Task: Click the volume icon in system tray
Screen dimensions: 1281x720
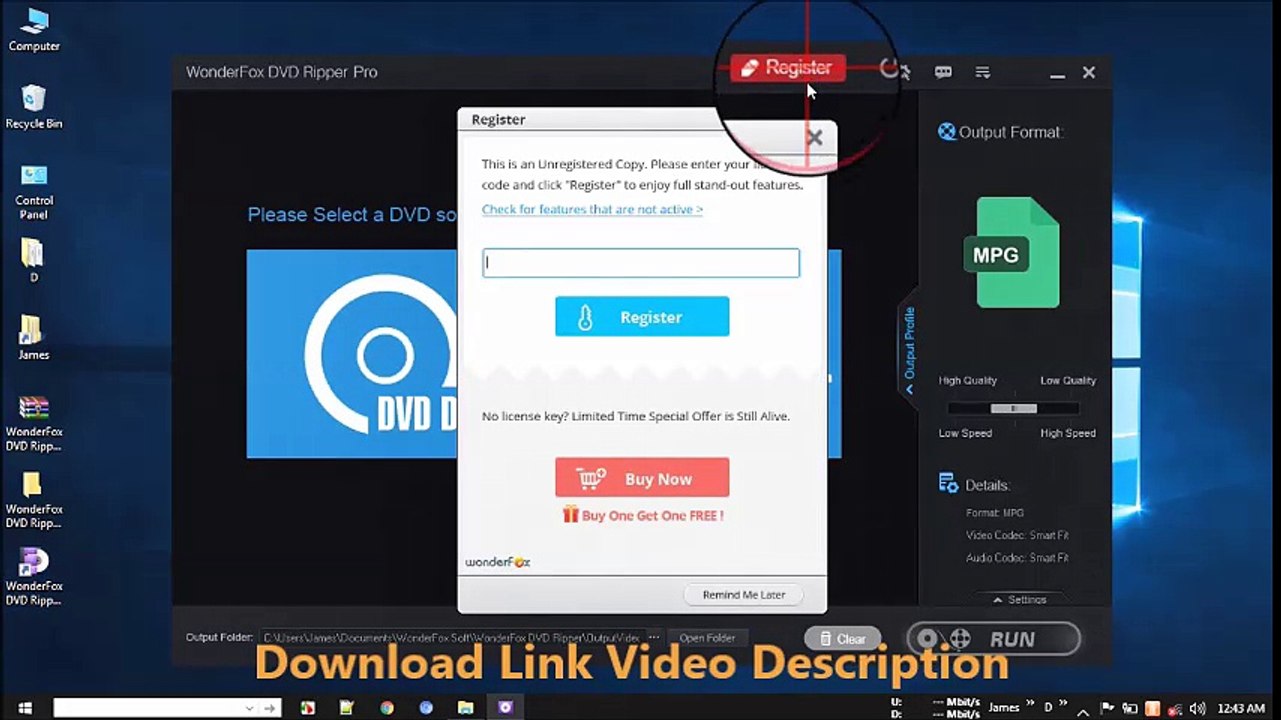Action: (x=1198, y=708)
